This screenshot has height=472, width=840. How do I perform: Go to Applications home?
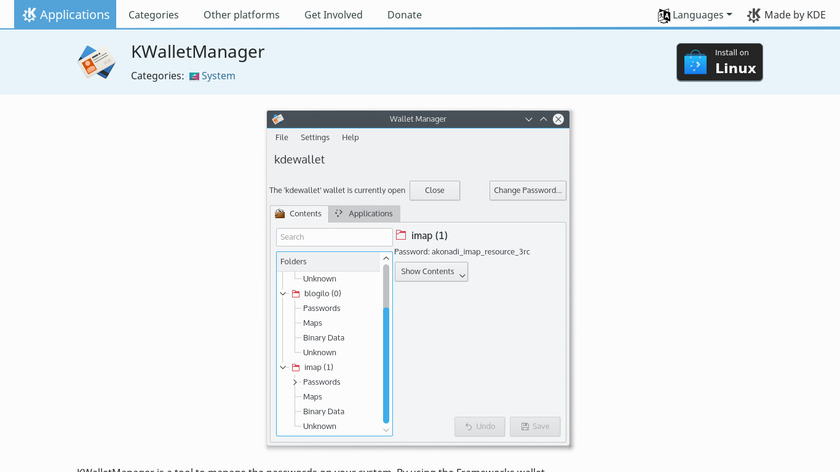pos(65,14)
